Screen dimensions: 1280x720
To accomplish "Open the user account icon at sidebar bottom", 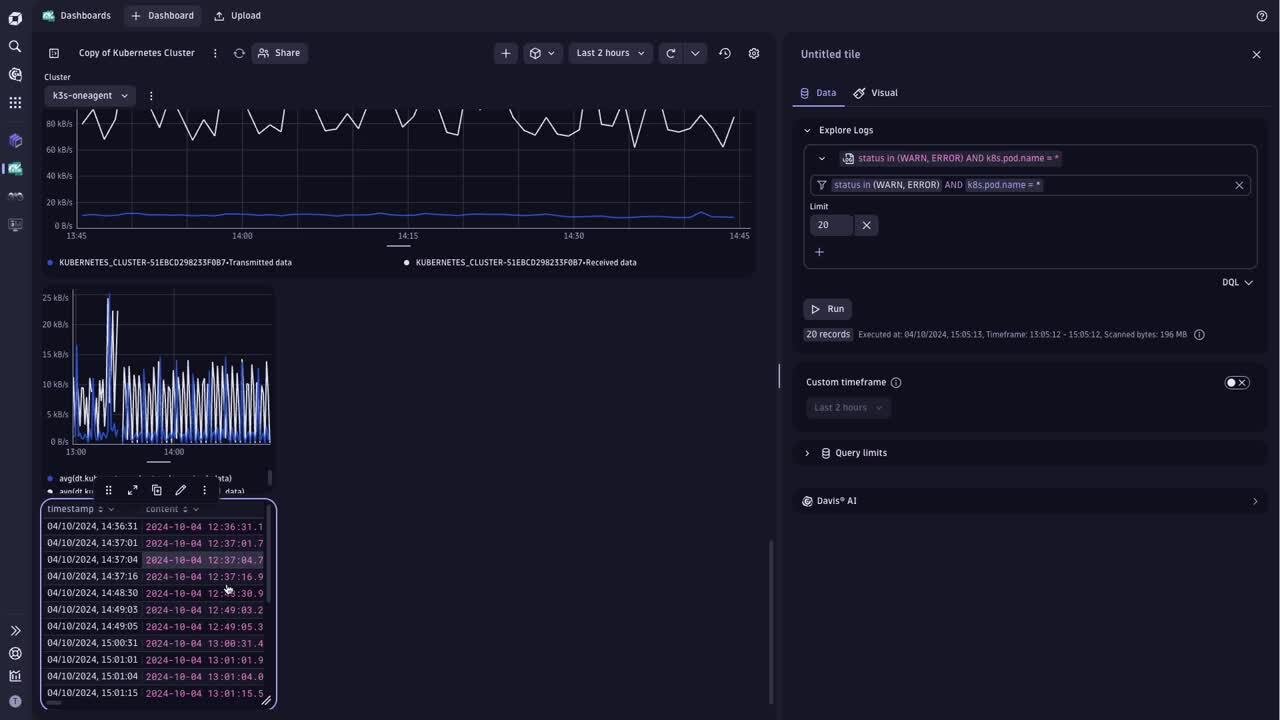I will (15, 701).
